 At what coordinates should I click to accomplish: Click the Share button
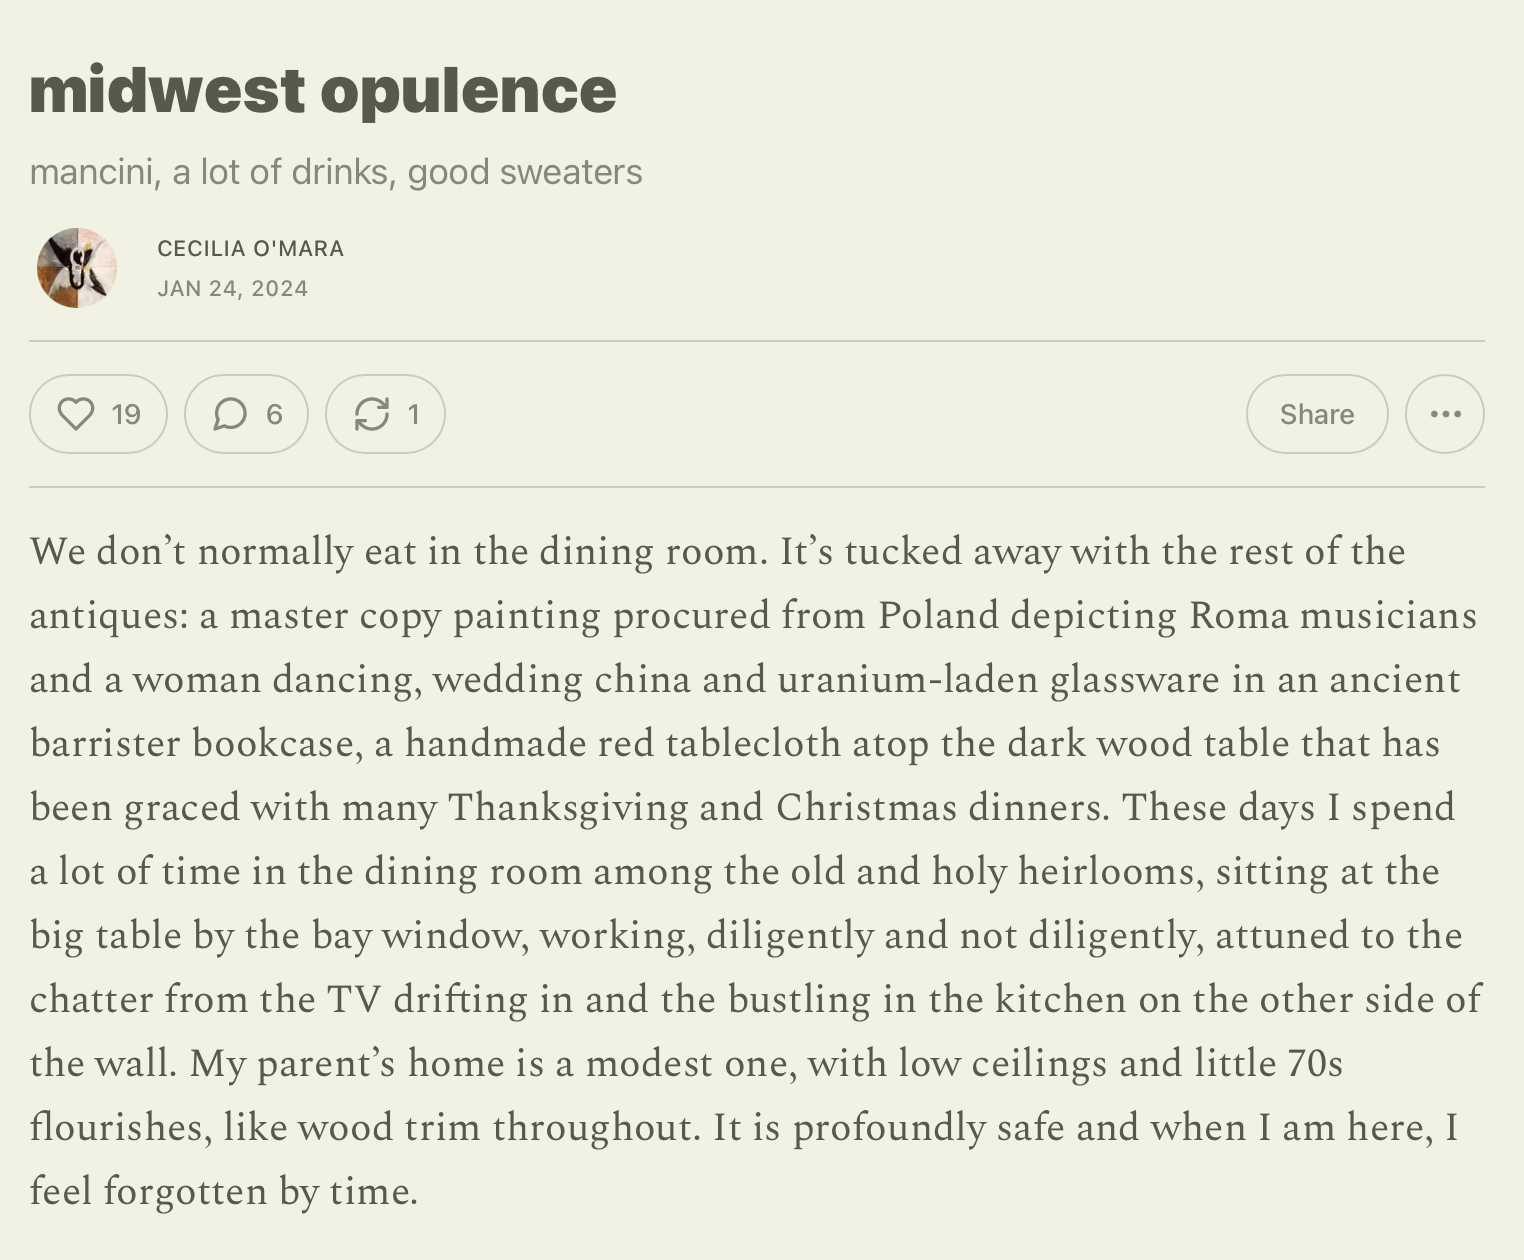pos(1317,414)
